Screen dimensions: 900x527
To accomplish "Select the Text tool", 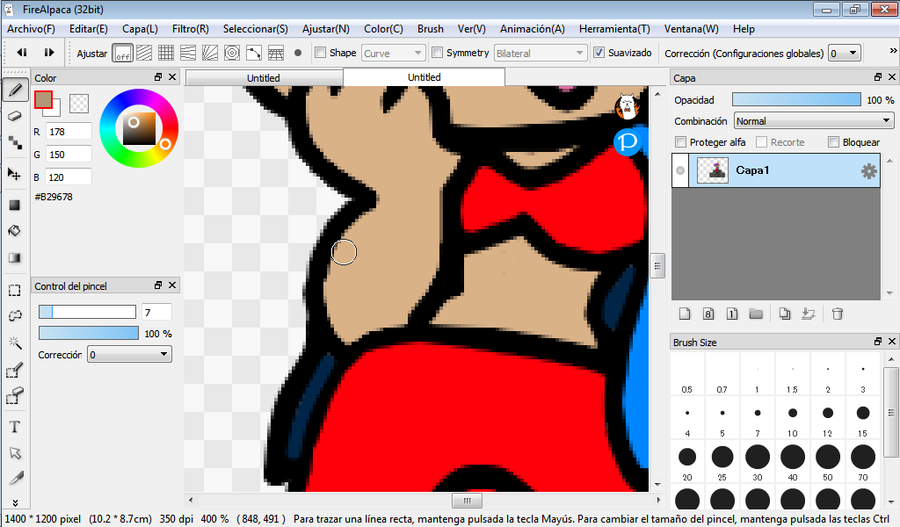I will pos(15,427).
